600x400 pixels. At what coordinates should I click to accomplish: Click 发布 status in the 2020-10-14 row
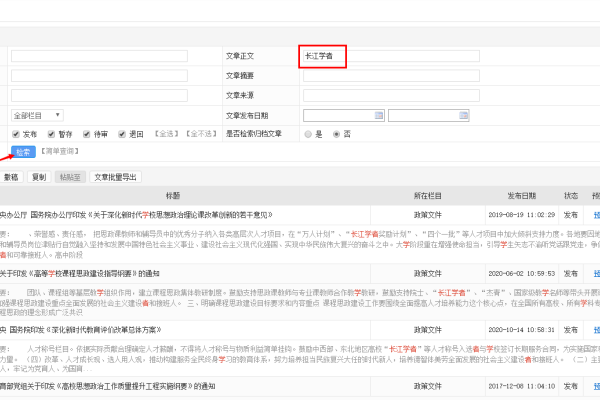pyautogui.click(x=571, y=330)
